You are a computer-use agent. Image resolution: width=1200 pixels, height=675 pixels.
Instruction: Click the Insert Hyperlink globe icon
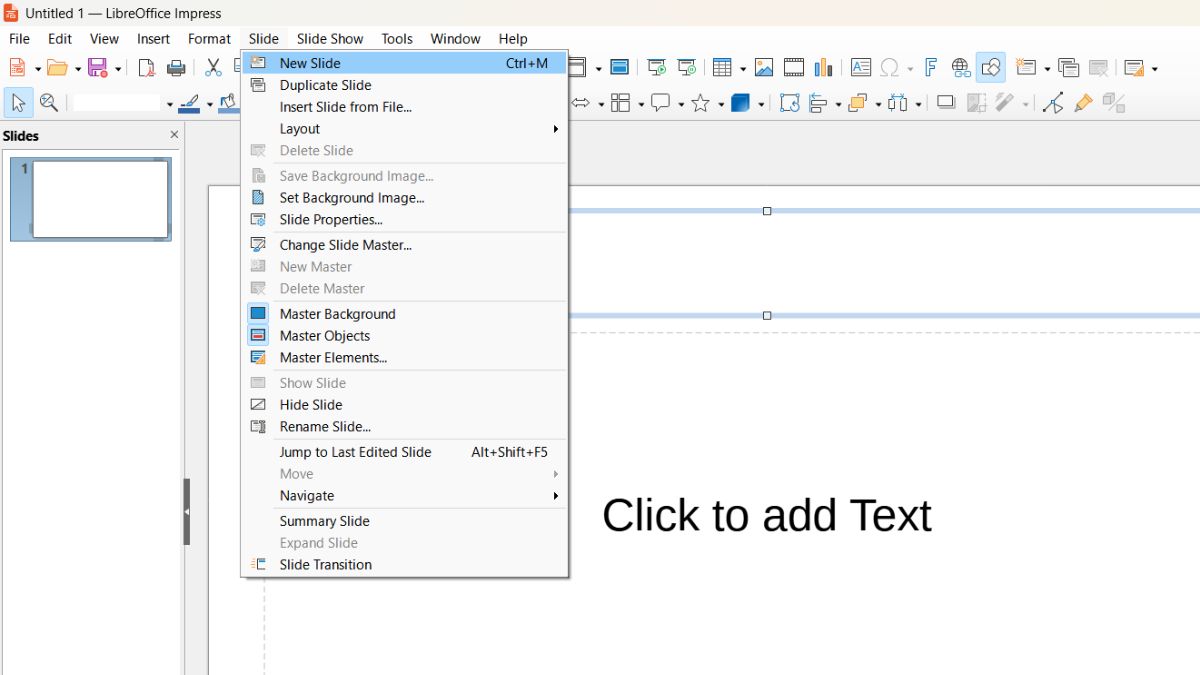(961, 68)
